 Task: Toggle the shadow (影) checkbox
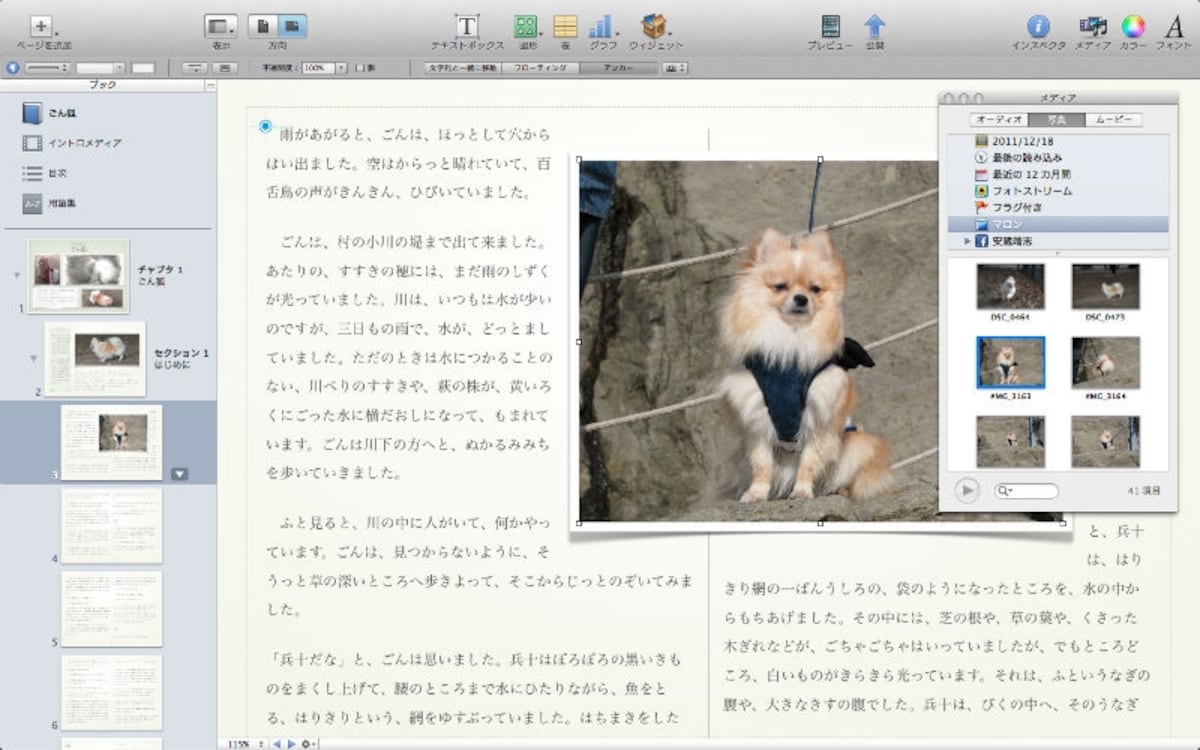[360, 68]
